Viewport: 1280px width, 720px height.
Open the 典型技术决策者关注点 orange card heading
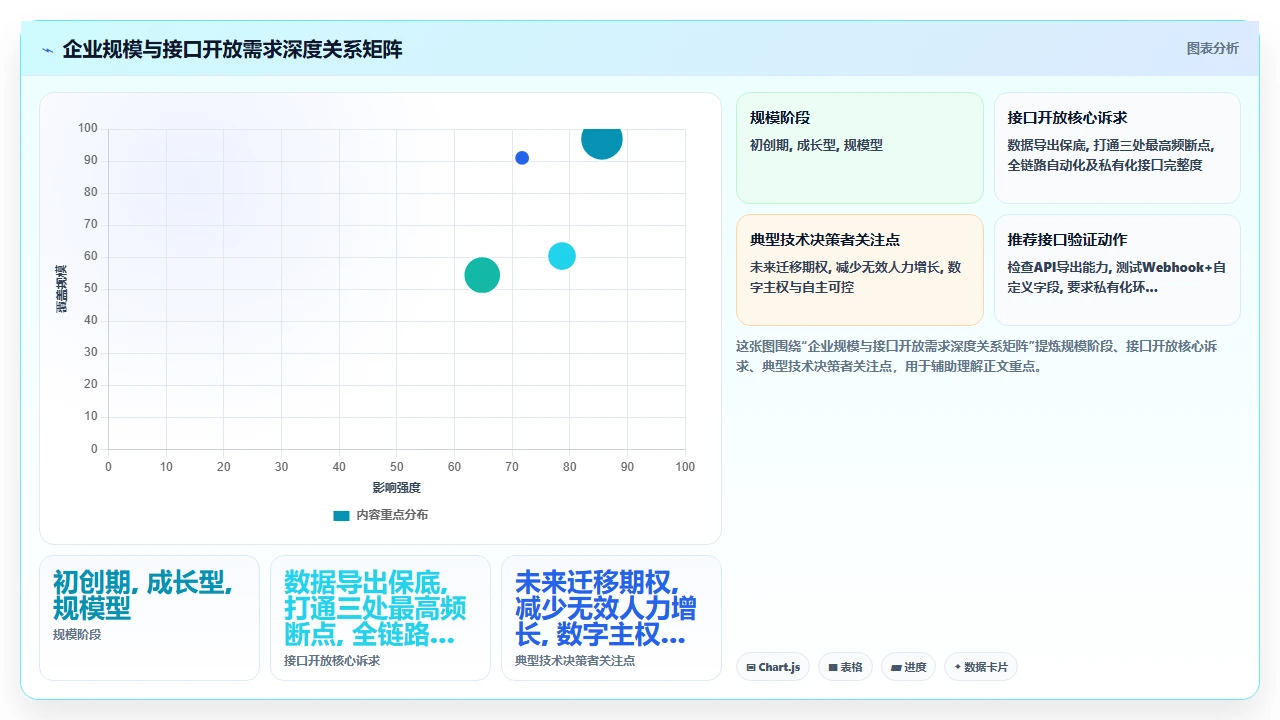pyautogui.click(x=825, y=239)
